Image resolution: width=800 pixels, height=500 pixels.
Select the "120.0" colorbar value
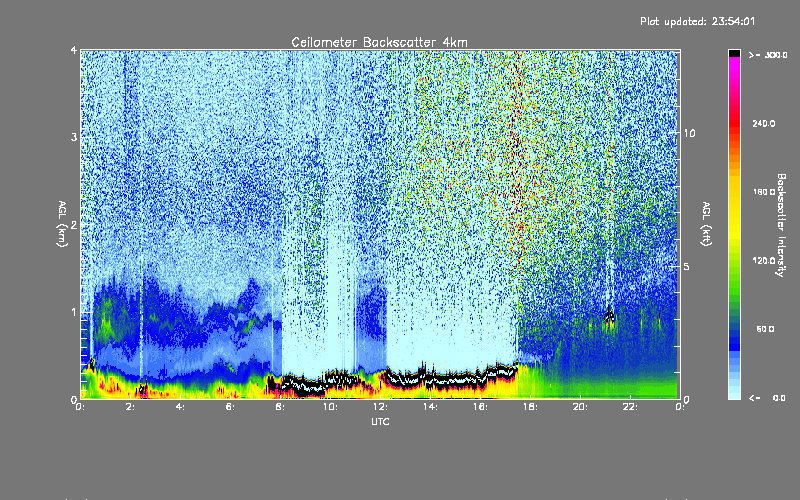(764, 261)
